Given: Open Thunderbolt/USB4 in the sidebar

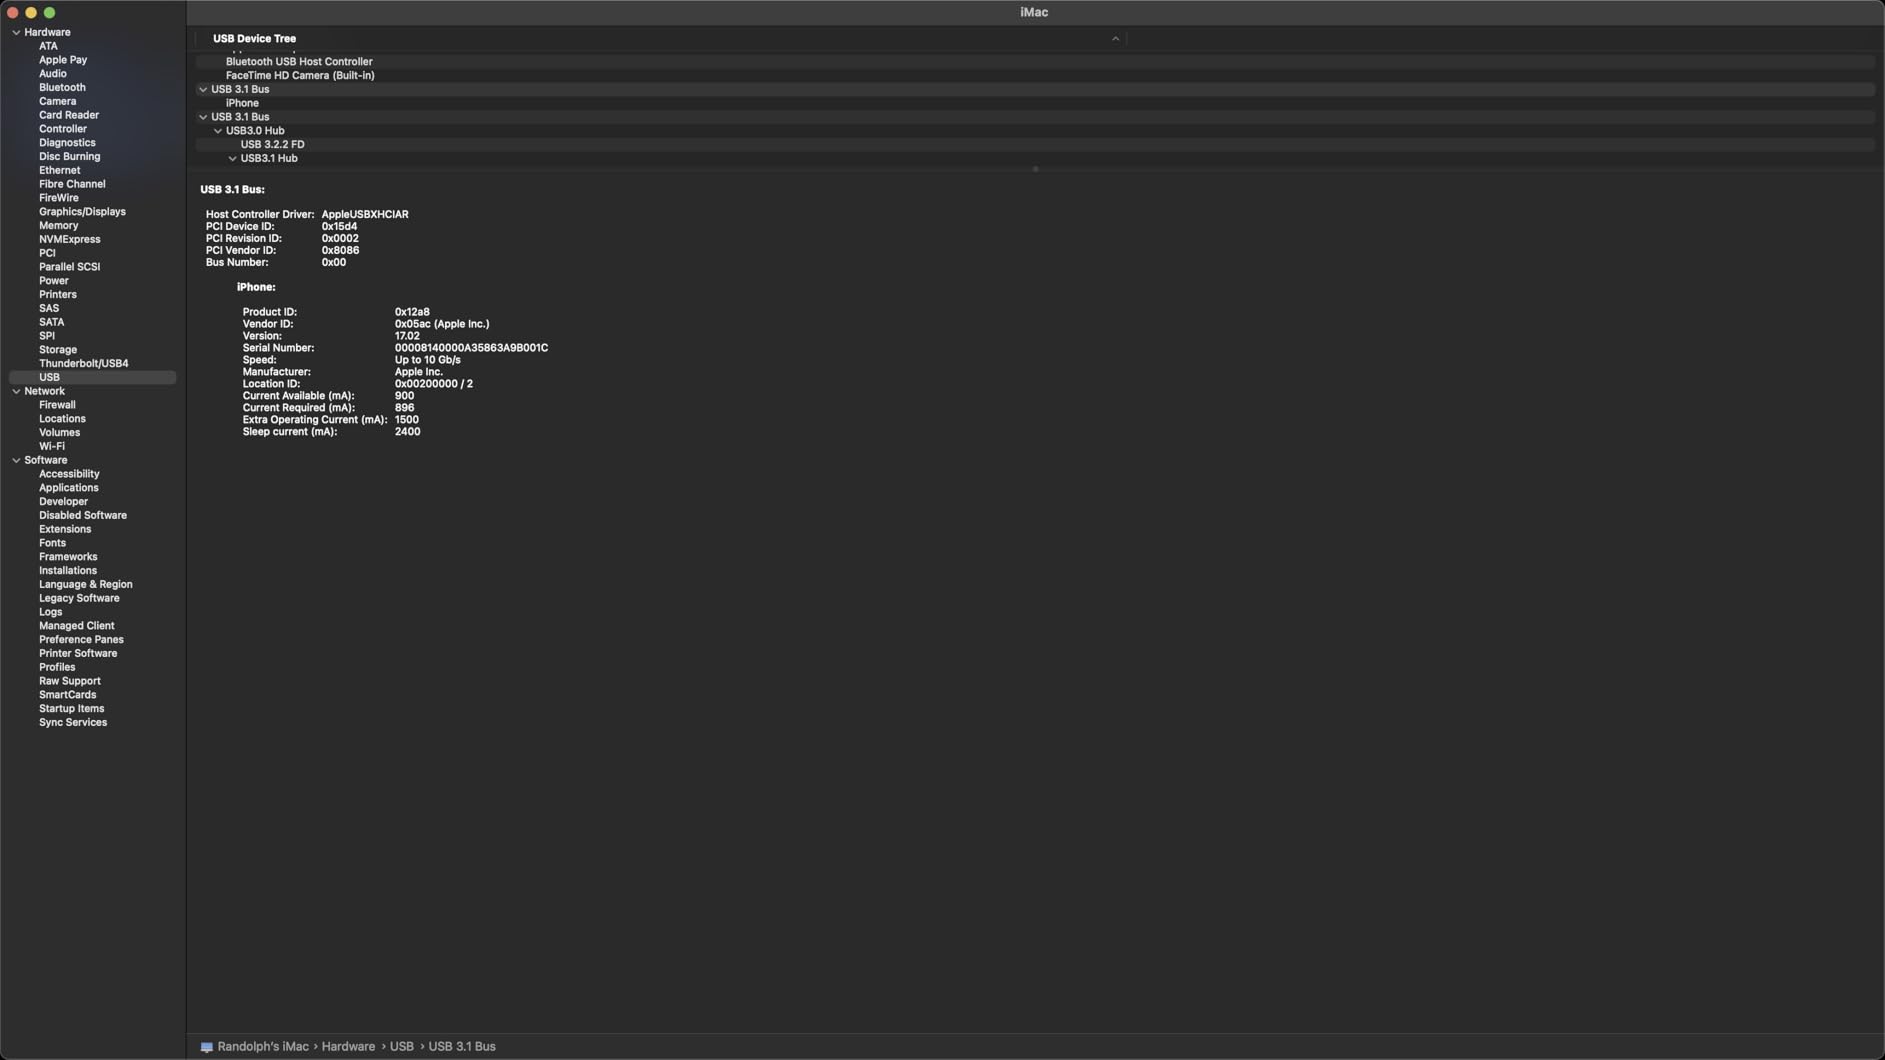Looking at the screenshot, I should click(83, 364).
